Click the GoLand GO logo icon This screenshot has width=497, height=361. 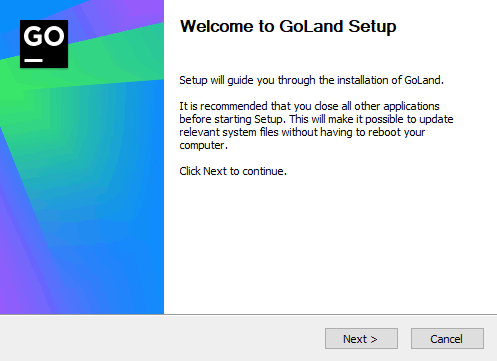(44, 44)
